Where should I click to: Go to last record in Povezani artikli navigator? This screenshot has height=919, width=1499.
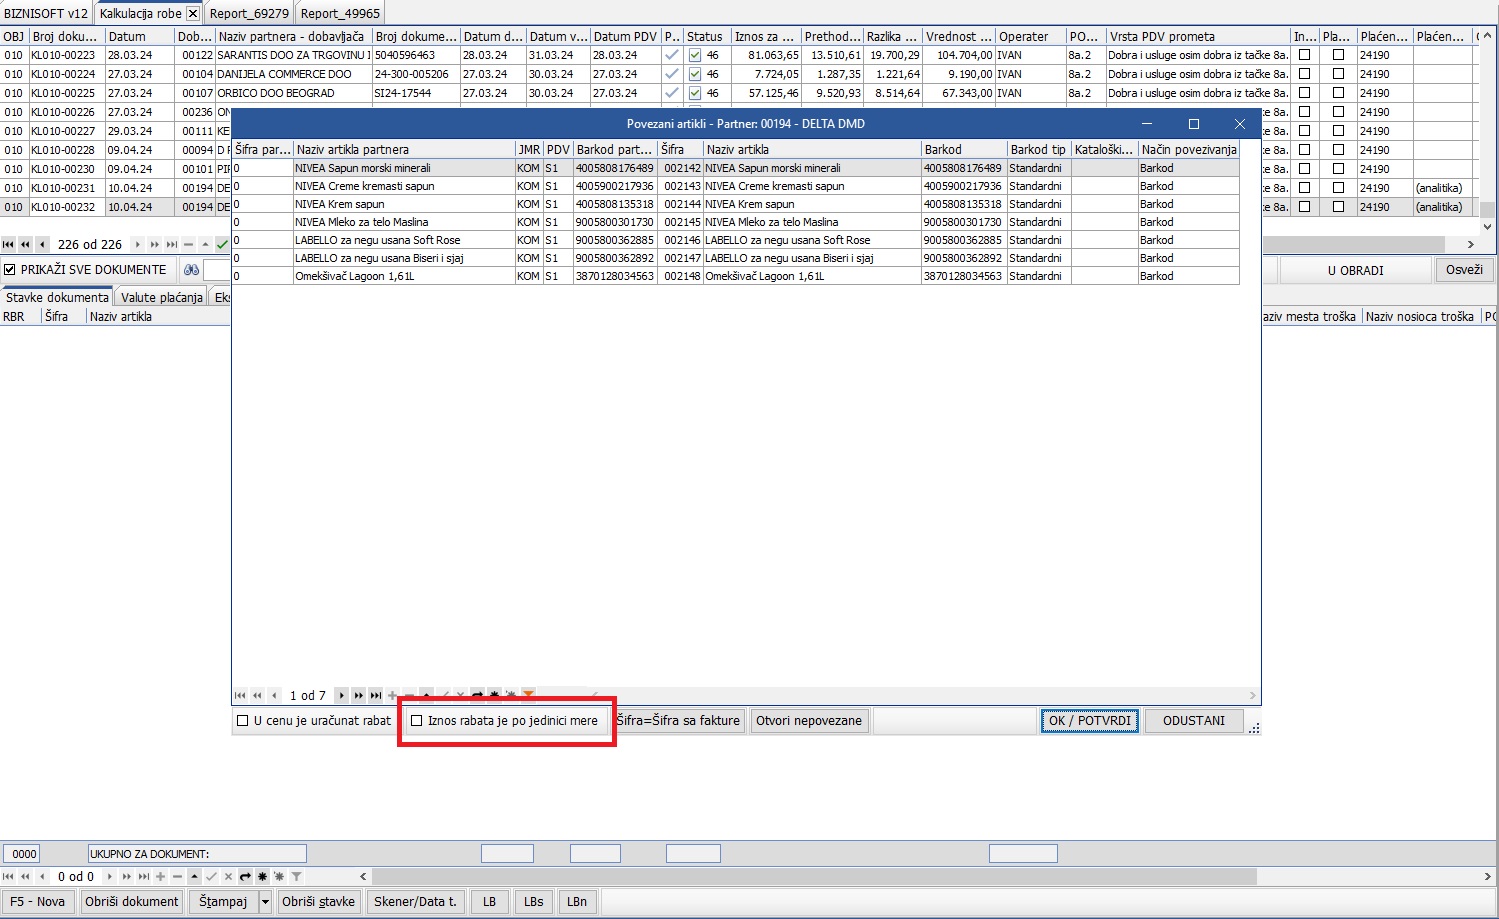coord(375,695)
